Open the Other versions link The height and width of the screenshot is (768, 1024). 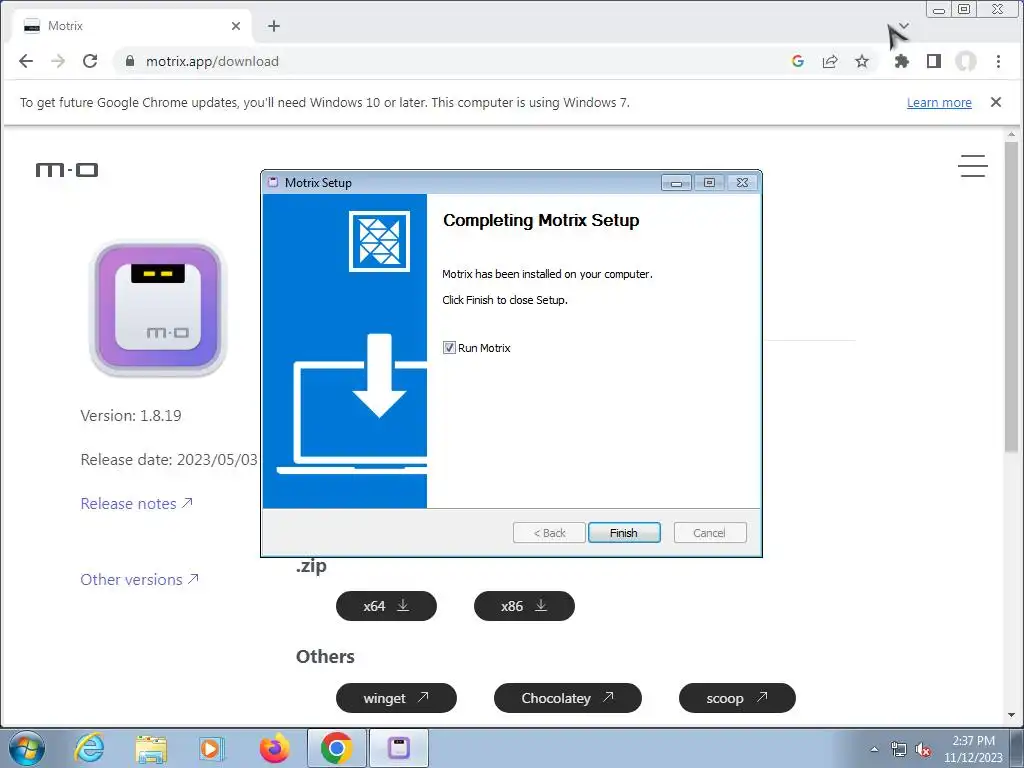click(139, 579)
